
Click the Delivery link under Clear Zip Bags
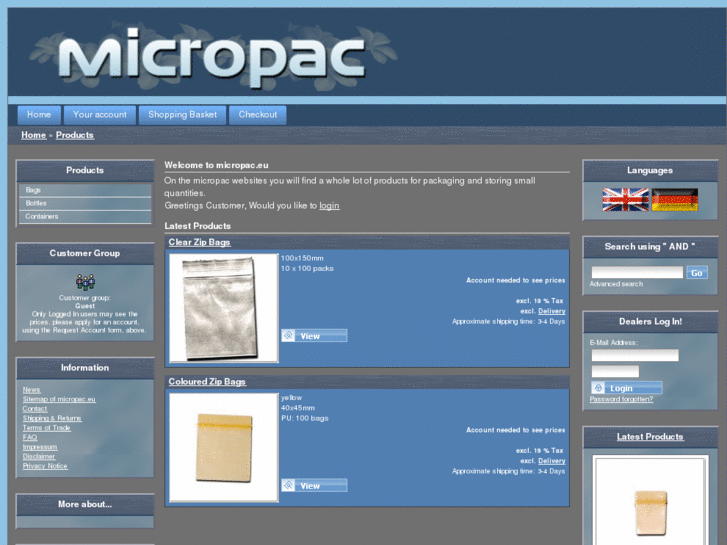pos(551,311)
